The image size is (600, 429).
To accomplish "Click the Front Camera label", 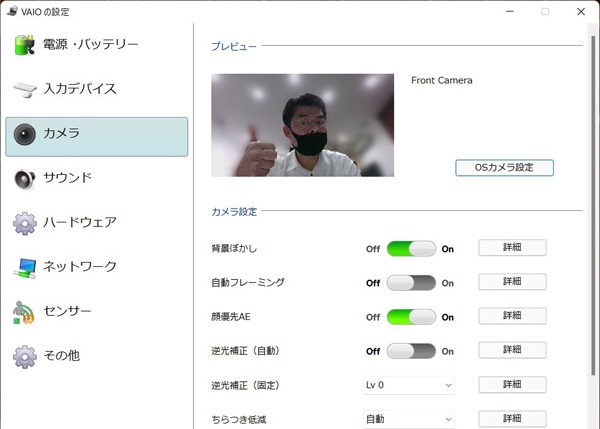I will 442,80.
